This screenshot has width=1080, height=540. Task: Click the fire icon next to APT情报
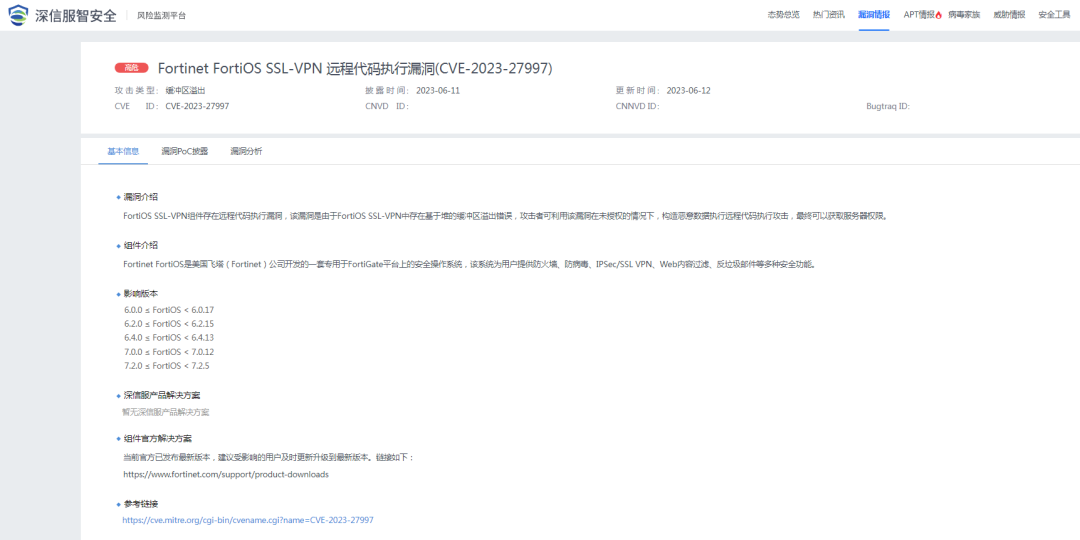(x=939, y=15)
